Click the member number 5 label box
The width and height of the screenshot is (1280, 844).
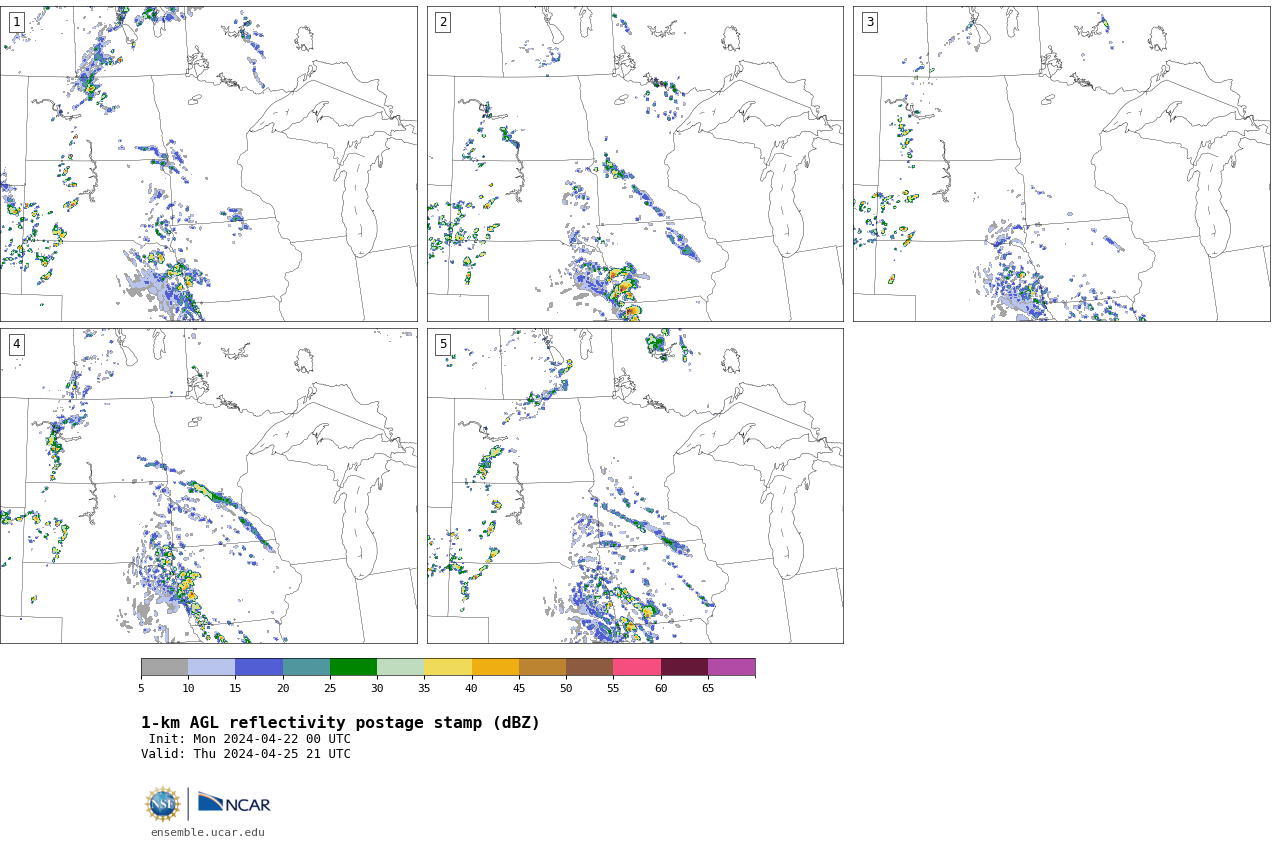coord(443,344)
